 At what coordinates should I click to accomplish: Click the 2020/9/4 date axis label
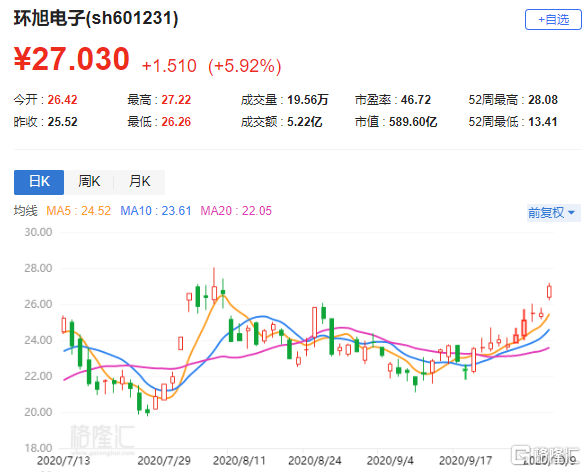coord(390,460)
